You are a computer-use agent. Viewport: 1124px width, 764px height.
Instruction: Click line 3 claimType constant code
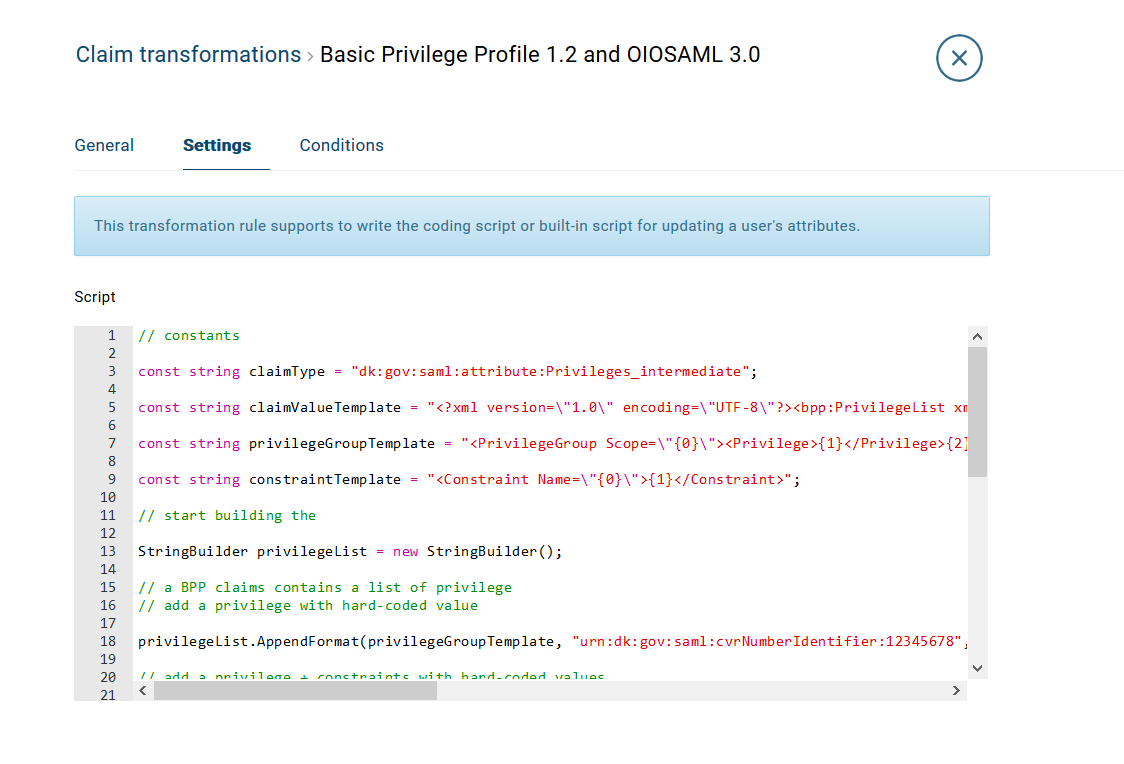[x=447, y=372]
